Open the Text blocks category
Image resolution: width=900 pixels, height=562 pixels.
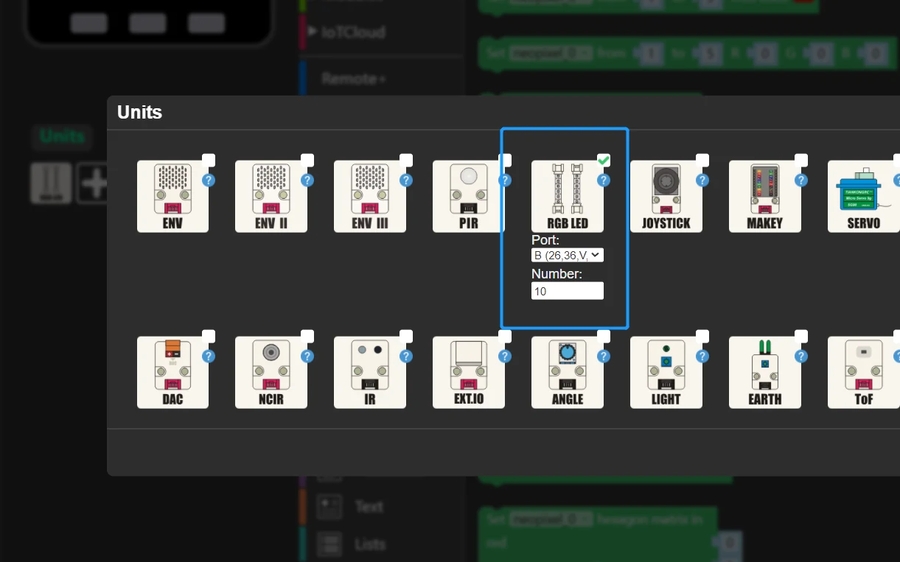point(368,506)
